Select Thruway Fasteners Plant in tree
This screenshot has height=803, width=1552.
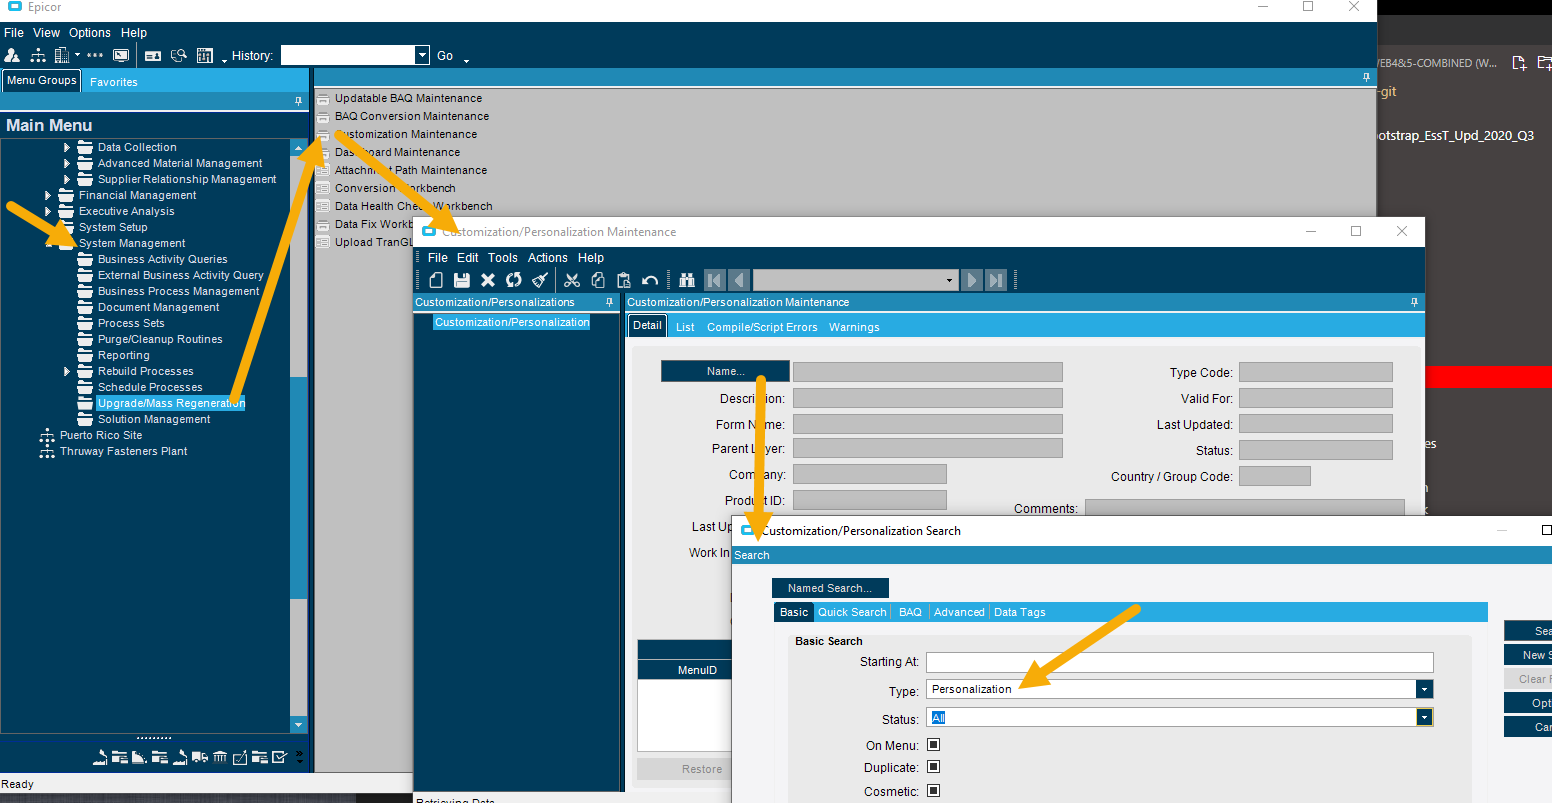(x=123, y=452)
